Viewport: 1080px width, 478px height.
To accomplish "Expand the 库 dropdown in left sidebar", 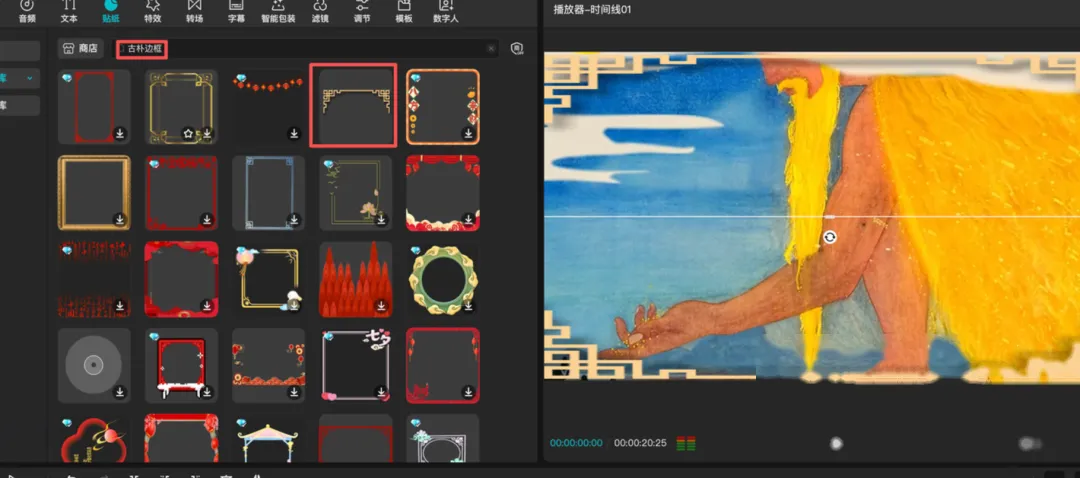I will pyautogui.click(x=29, y=79).
